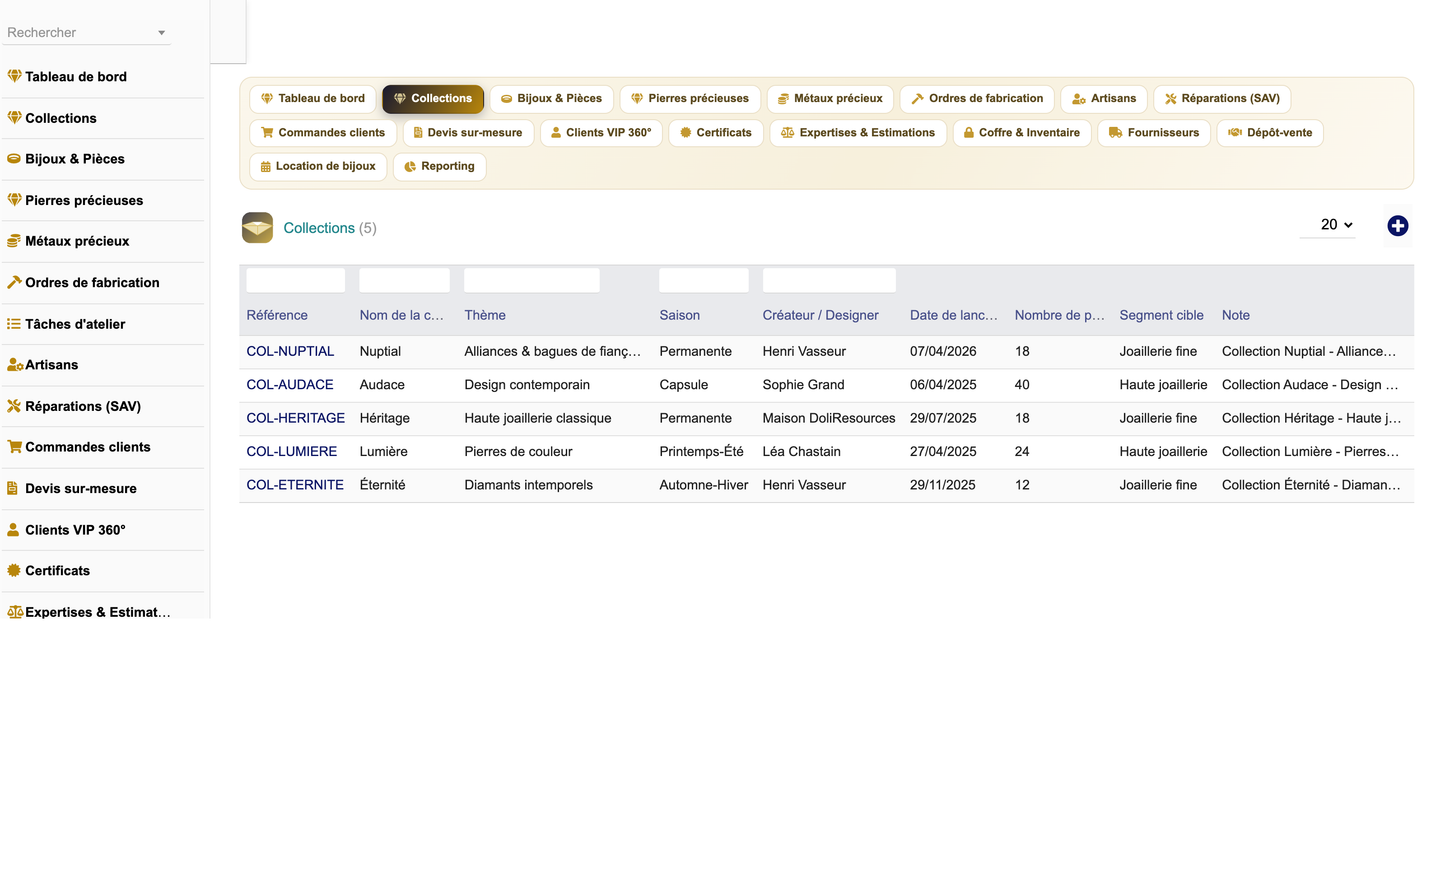Click the tools icon beside Réparations (SAV) in sidebar
The image size is (1445, 894).
click(14, 406)
